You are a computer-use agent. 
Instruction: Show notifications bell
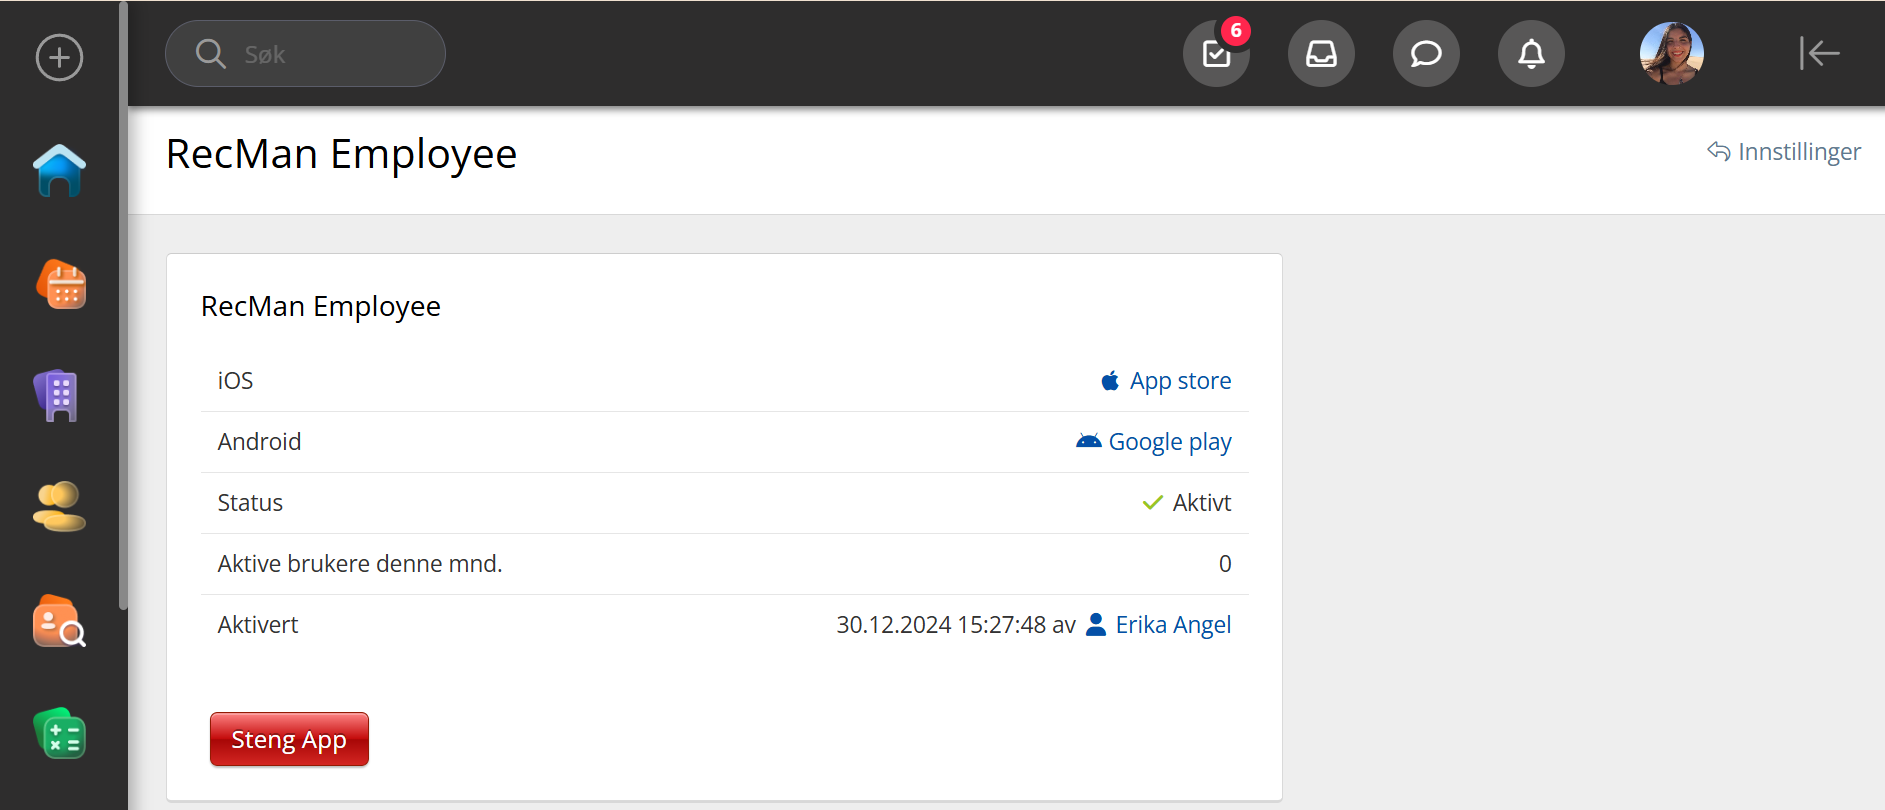click(x=1531, y=54)
